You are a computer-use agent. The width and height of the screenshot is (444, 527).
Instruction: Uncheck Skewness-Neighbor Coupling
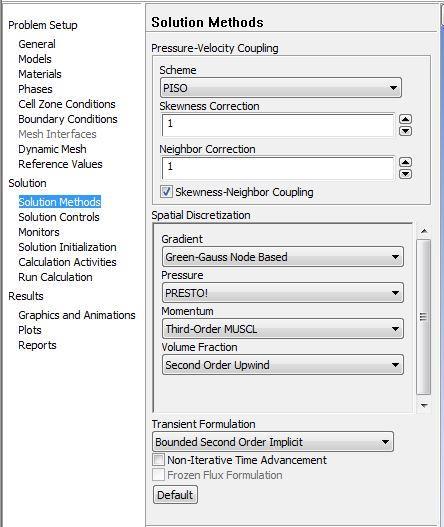tap(166, 192)
